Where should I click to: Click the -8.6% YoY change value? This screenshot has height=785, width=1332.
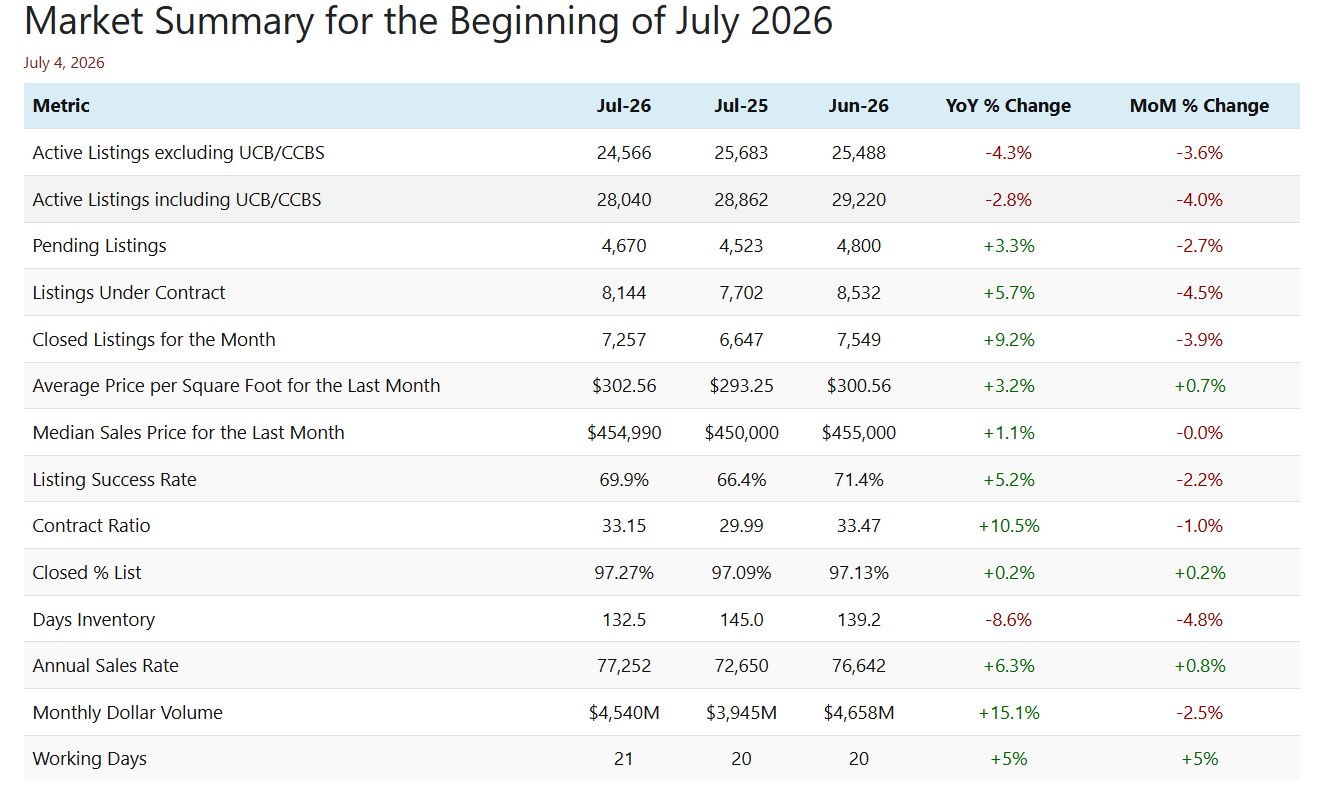coord(1008,620)
